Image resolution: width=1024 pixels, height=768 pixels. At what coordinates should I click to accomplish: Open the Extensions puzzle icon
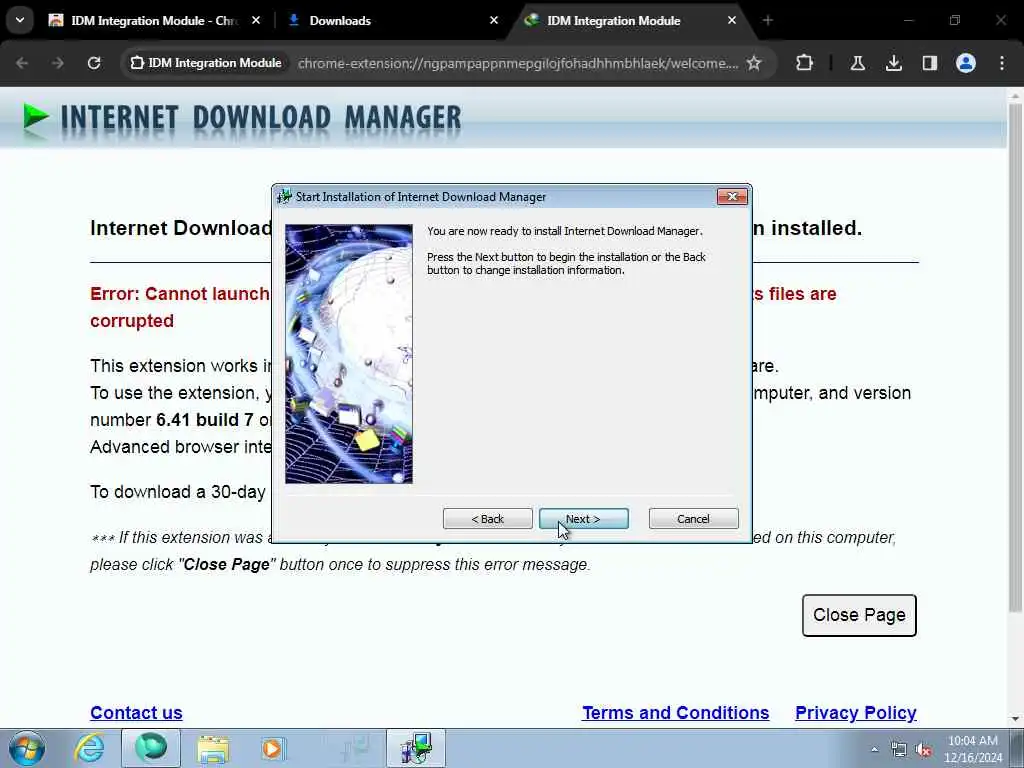coord(804,63)
